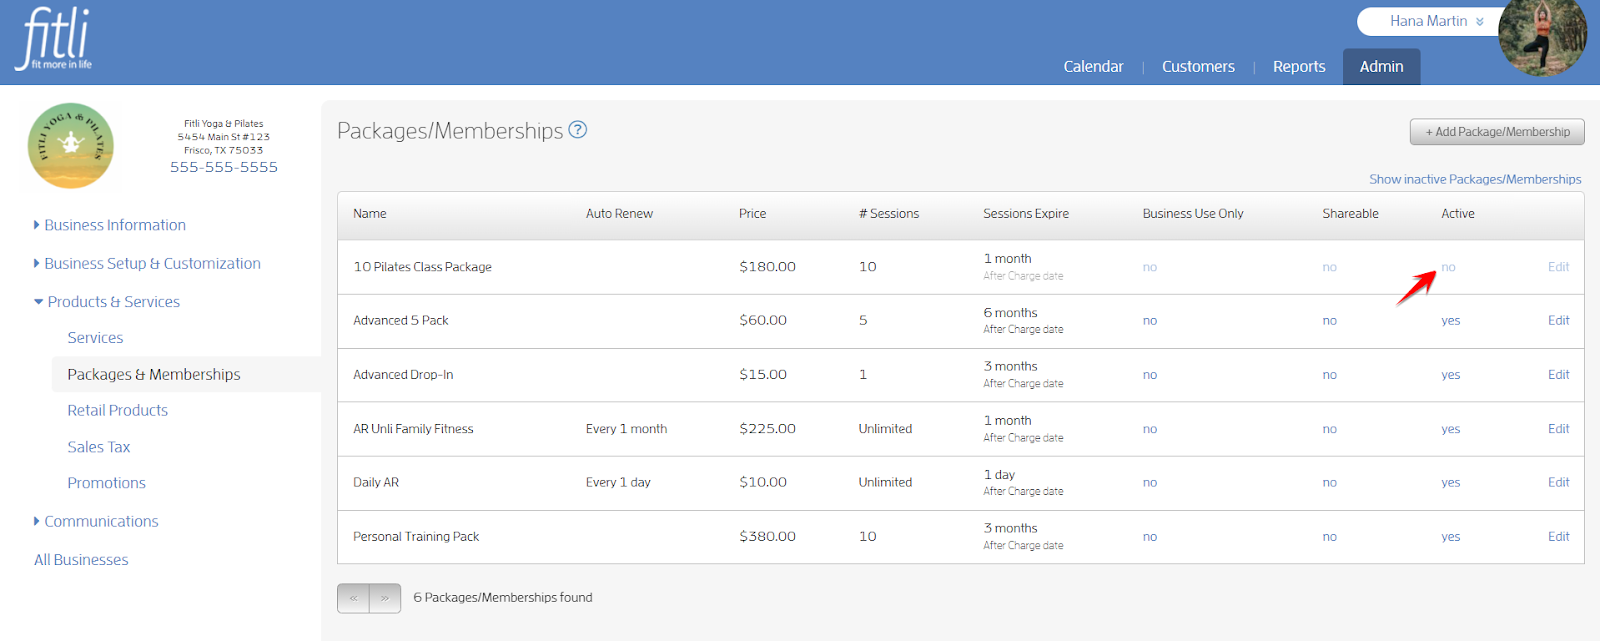
Task: Click the Name column header
Action: point(369,214)
